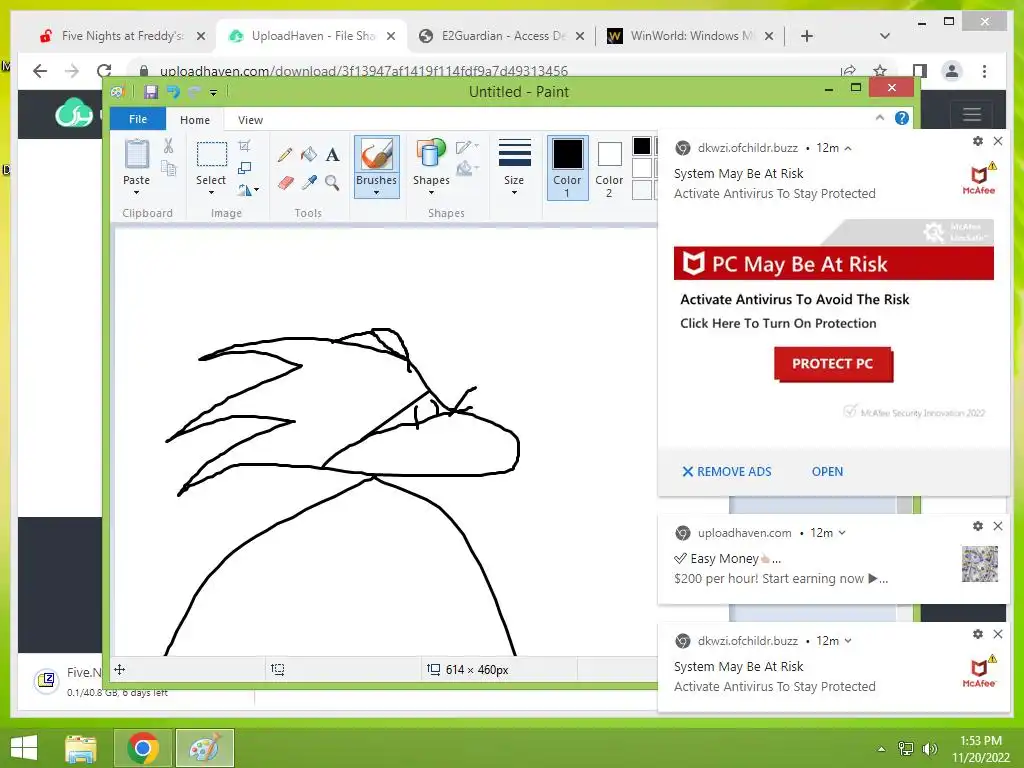The image size is (1024, 768).
Task: Click the Copy icon in Clipboard group
Action: 168,169
